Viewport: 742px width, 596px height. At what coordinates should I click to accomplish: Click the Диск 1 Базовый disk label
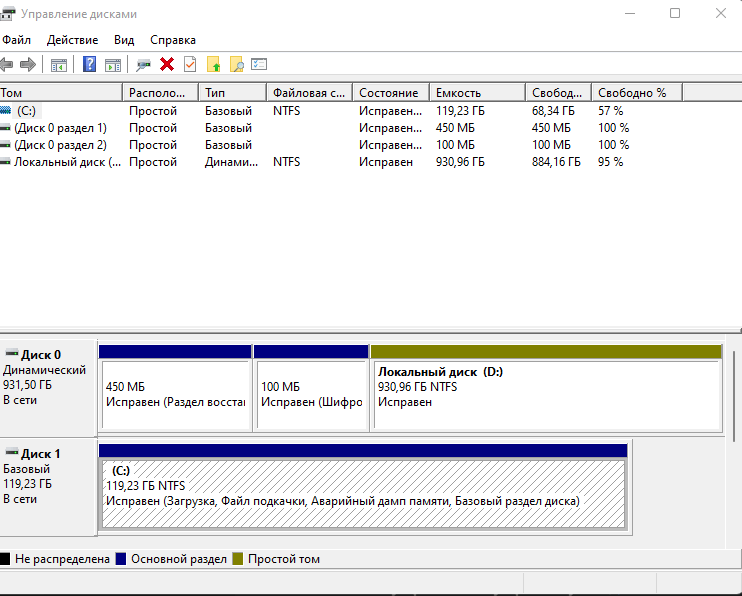click(x=49, y=487)
